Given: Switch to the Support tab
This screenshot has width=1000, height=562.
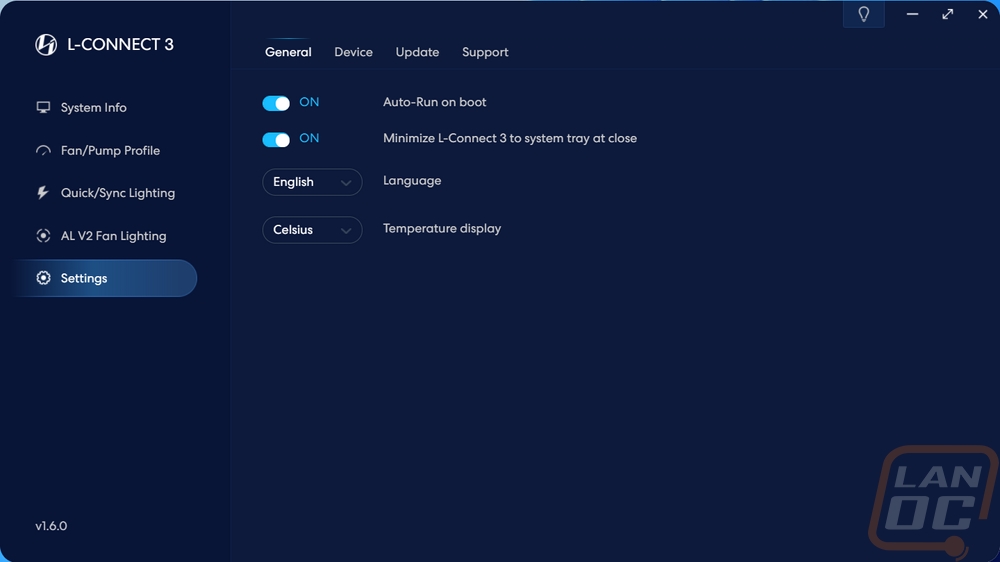Looking at the screenshot, I should point(485,52).
